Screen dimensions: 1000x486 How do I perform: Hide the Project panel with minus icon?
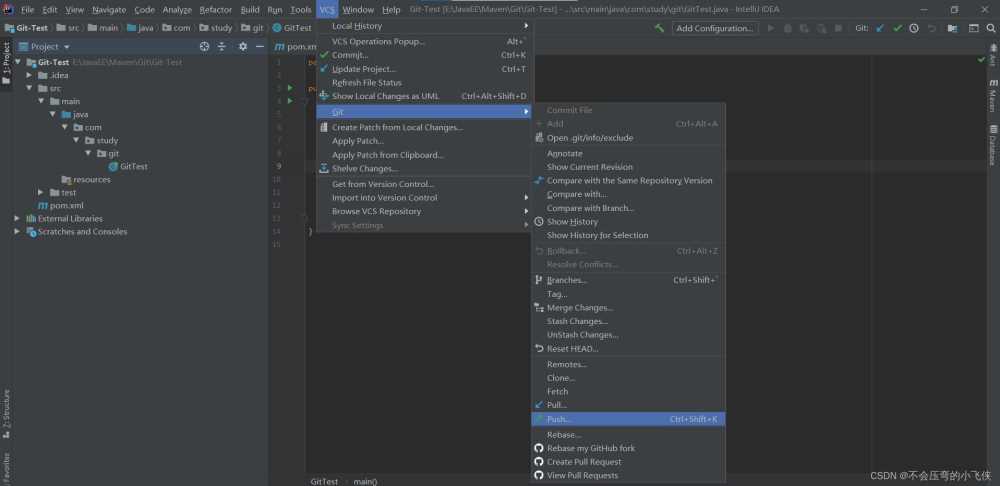click(260, 47)
